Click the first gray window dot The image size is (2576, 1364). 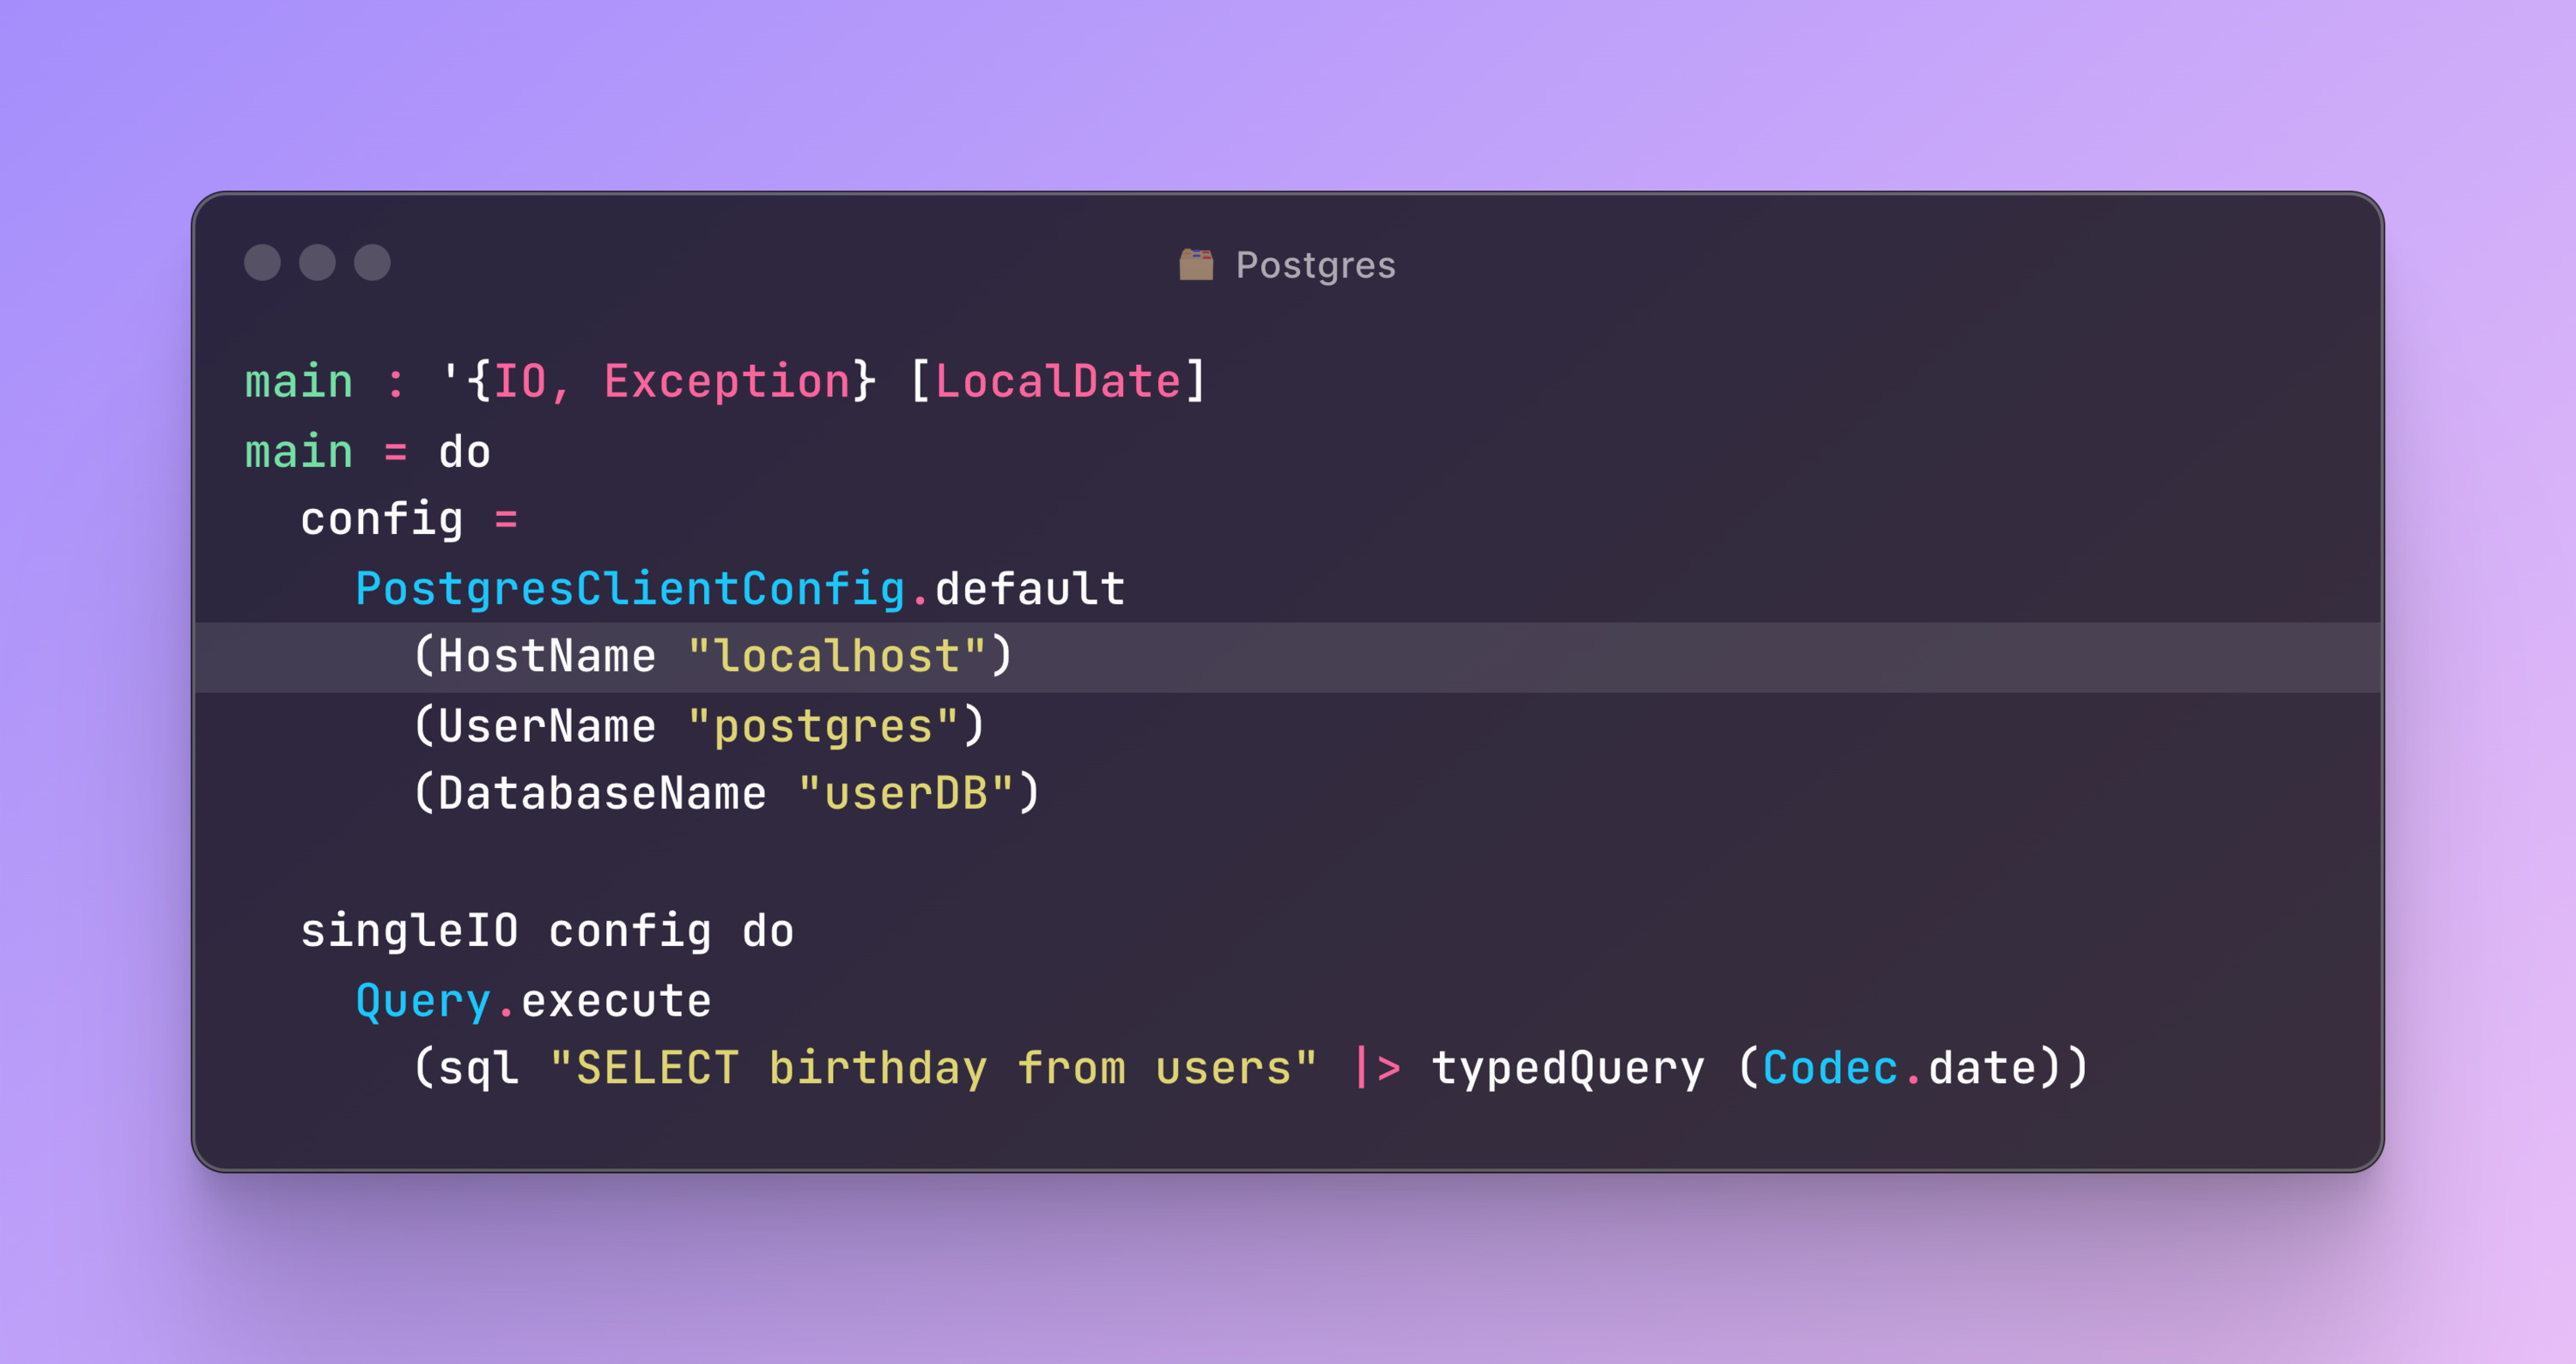262,263
